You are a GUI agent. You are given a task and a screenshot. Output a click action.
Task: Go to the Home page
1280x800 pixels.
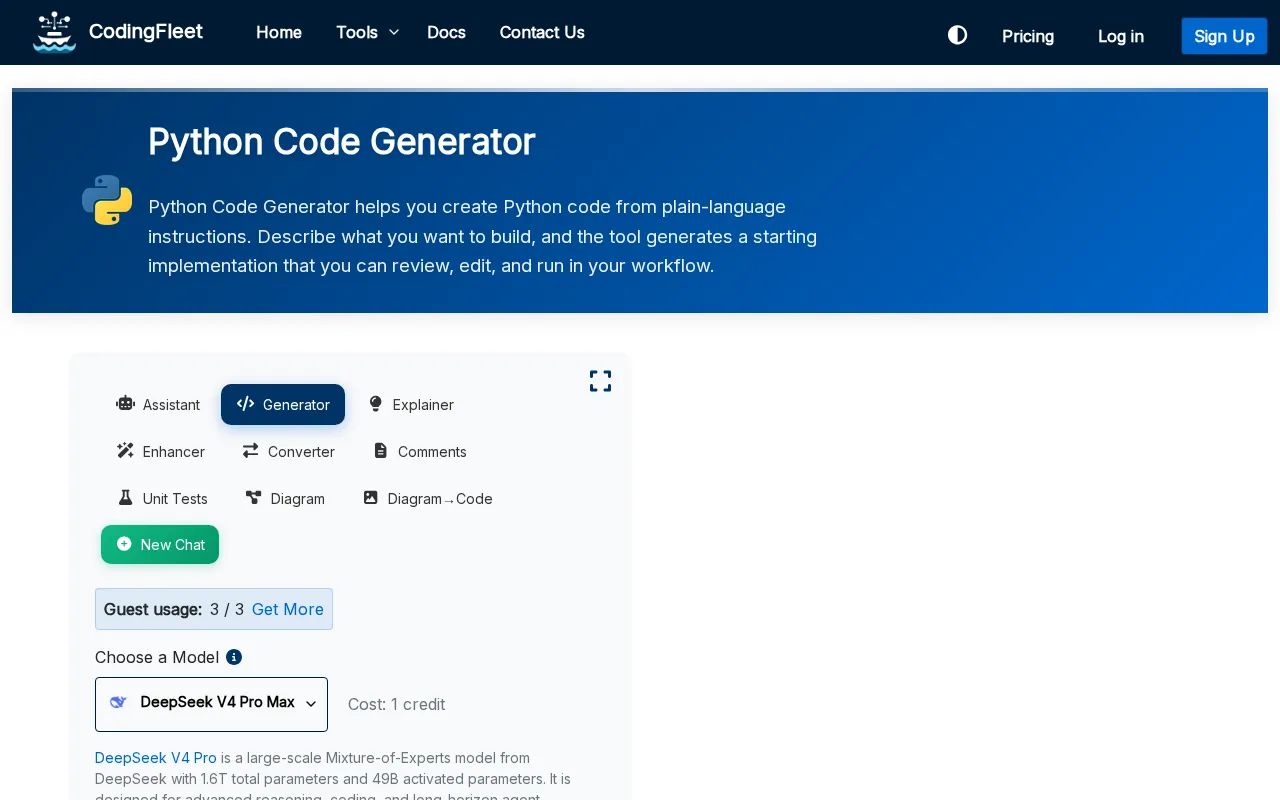[x=279, y=32]
